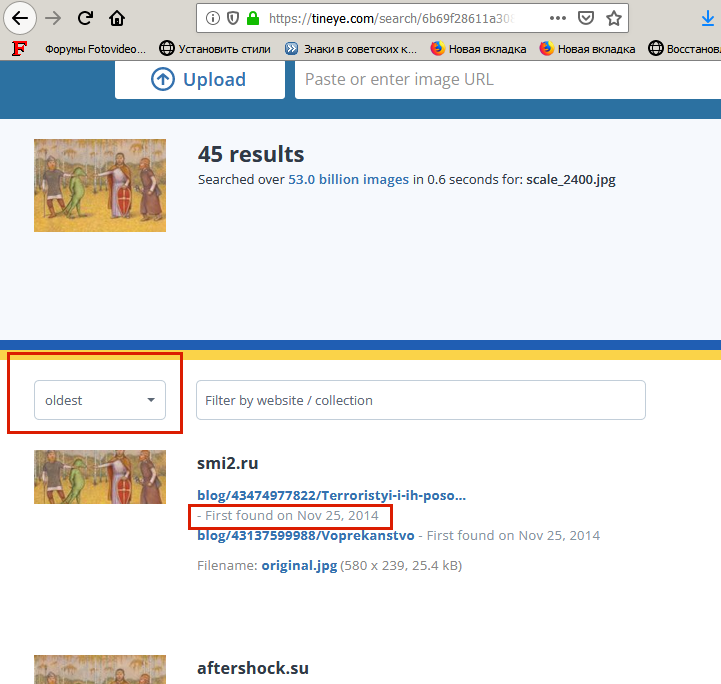Click the aftershock.su result heading
This screenshot has width=721, height=684.
(253, 668)
